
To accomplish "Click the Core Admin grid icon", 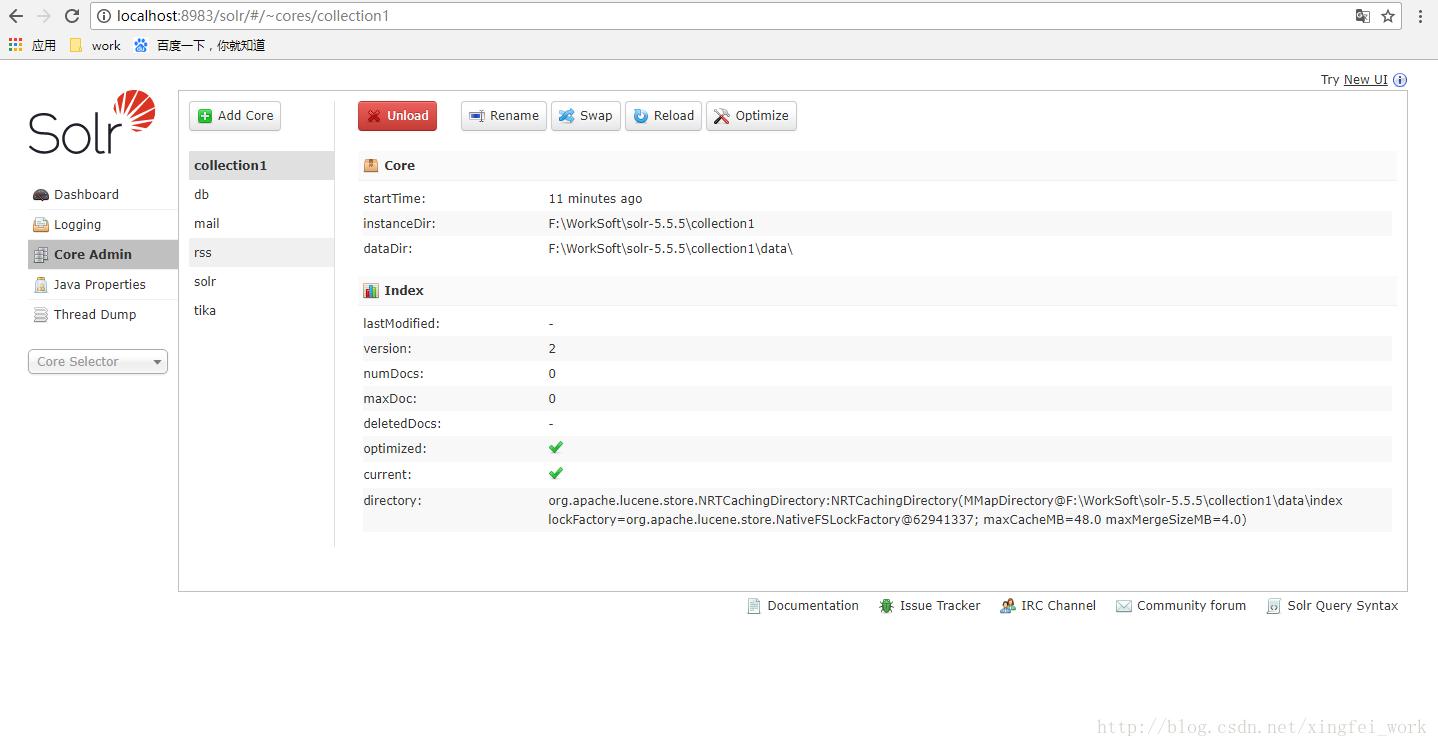I will [41, 255].
